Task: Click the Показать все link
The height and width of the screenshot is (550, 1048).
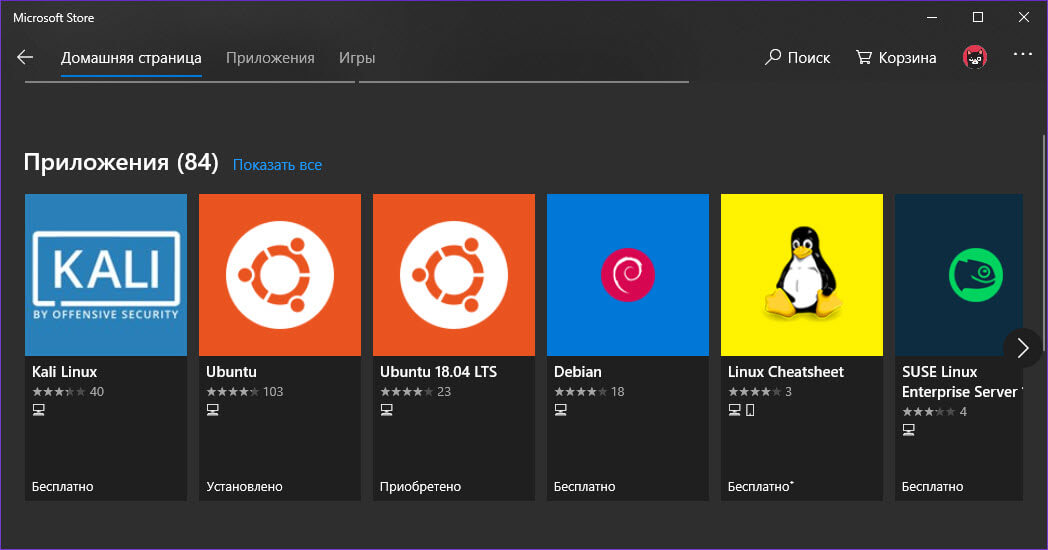Action: tap(277, 165)
